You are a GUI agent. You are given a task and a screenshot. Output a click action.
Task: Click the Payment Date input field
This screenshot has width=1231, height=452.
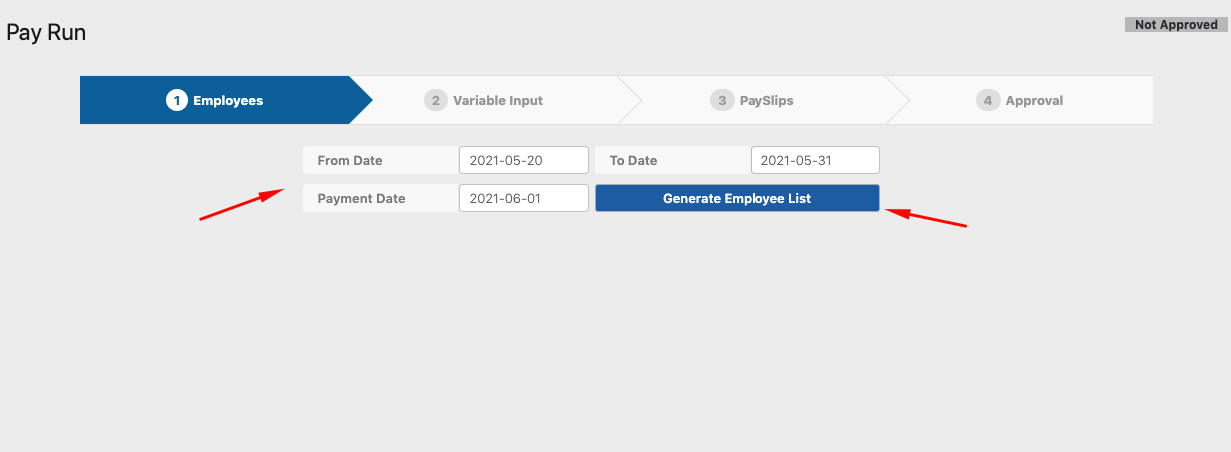(x=524, y=198)
